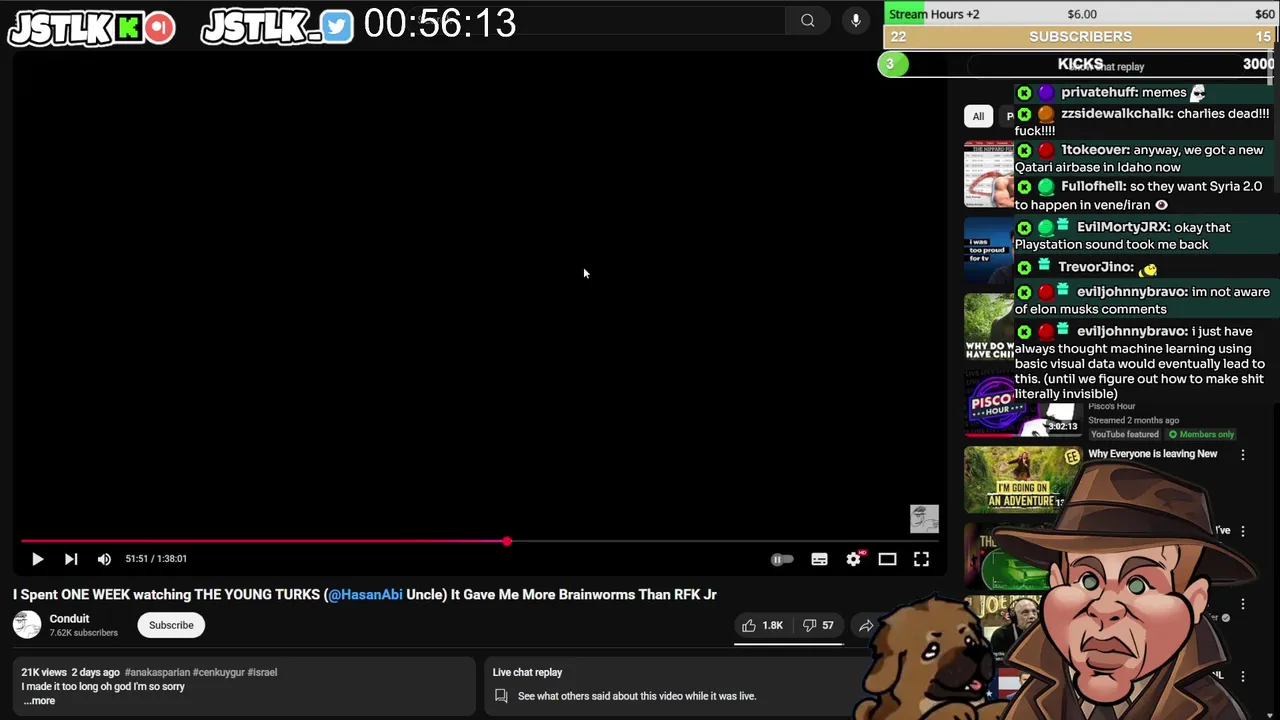Like the video with thumbs up
1280x720 pixels.
[x=761, y=625]
